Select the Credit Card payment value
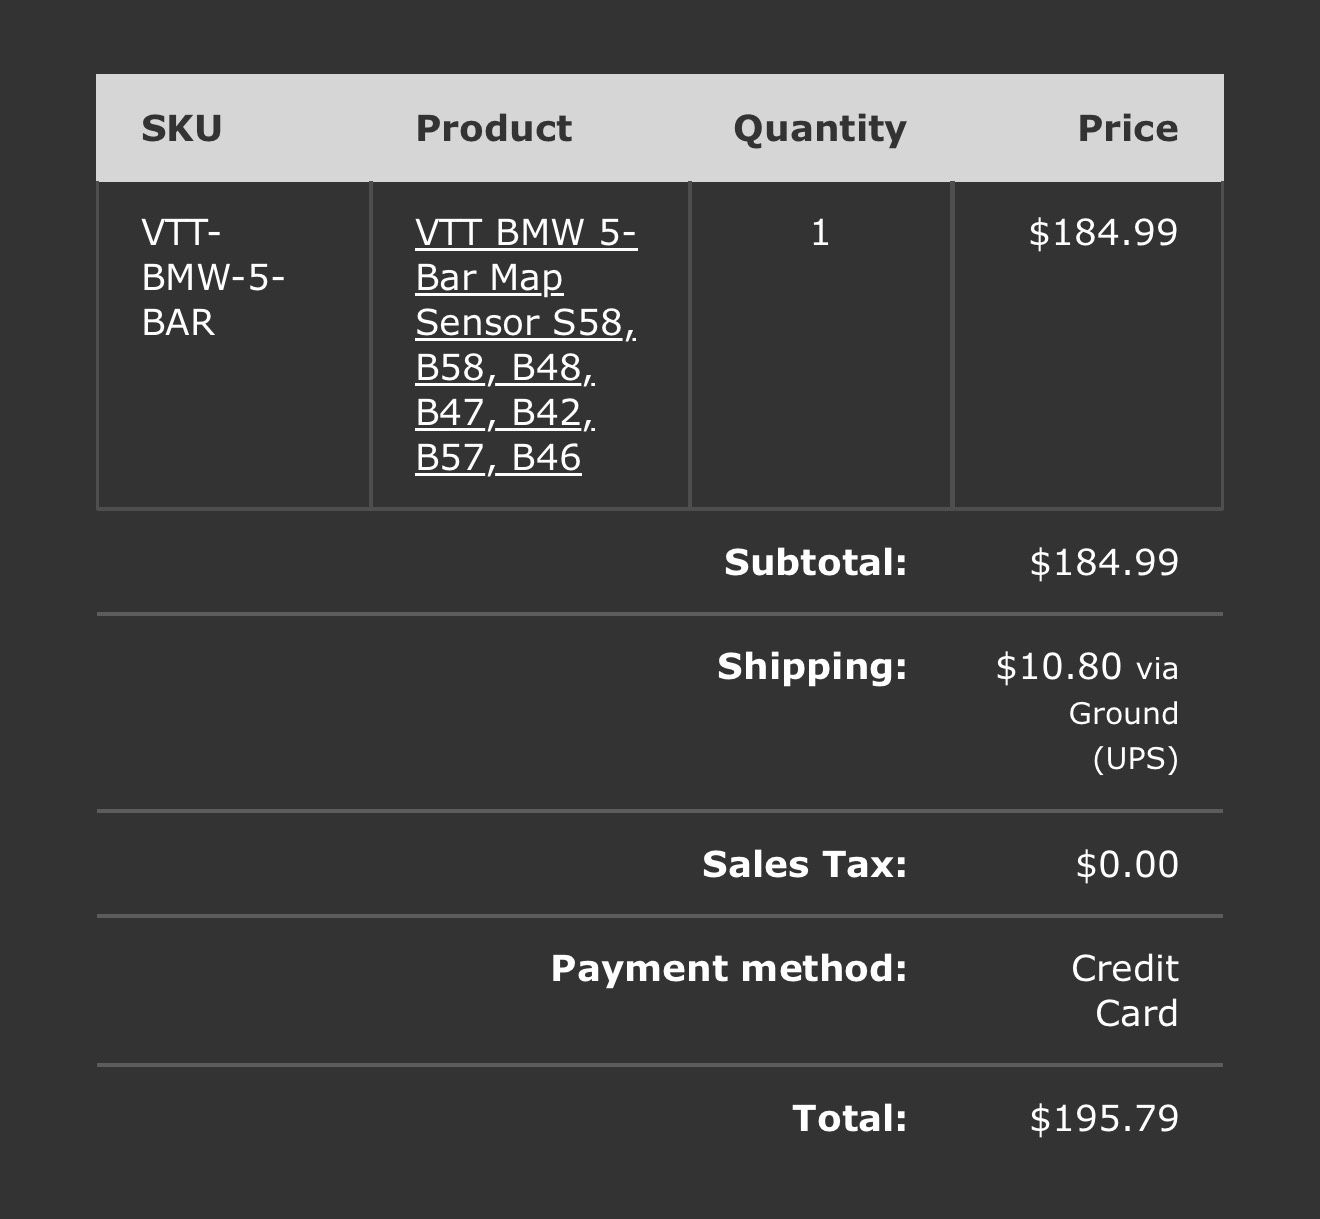Viewport: 1320px width, 1219px height. click(x=1125, y=990)
